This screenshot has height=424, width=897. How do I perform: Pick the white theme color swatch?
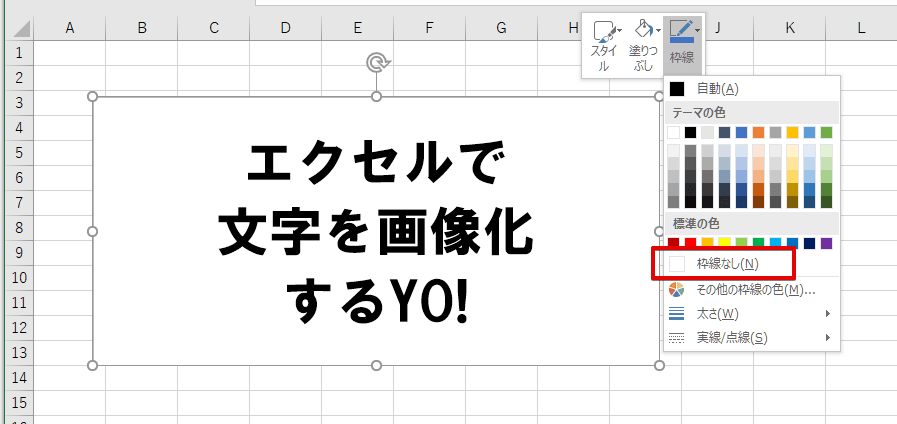pos(673,133)
